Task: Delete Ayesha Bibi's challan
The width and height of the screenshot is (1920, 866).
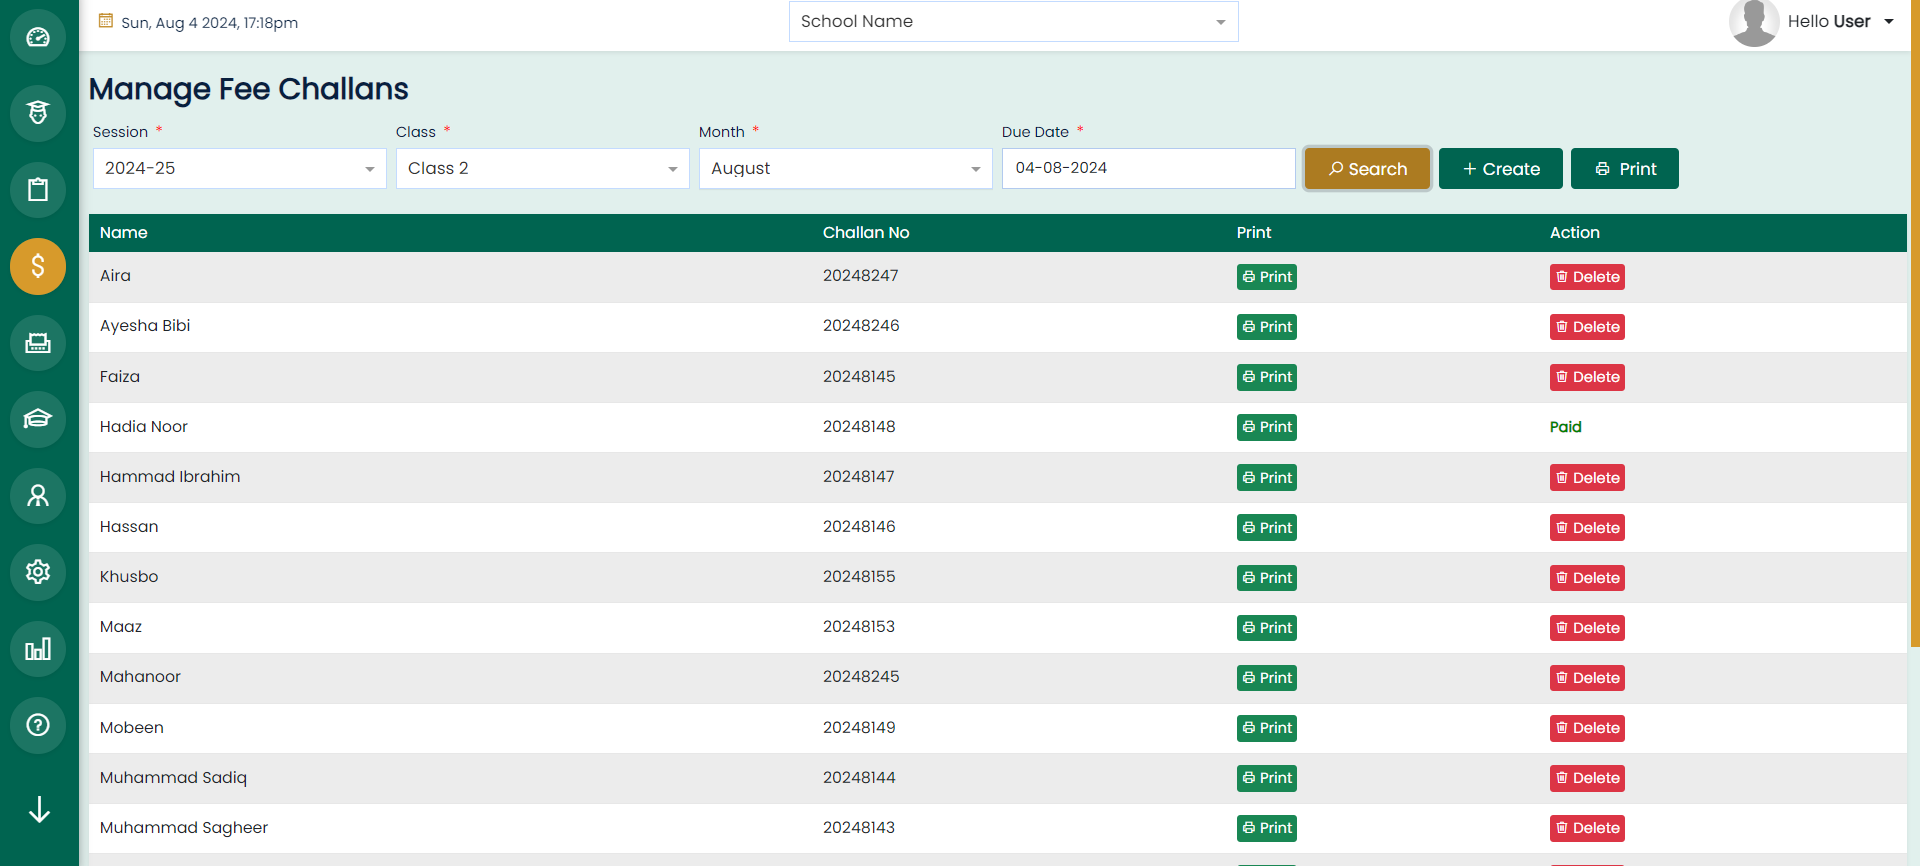Action: pyautogui.click(x=1587, y=327)
